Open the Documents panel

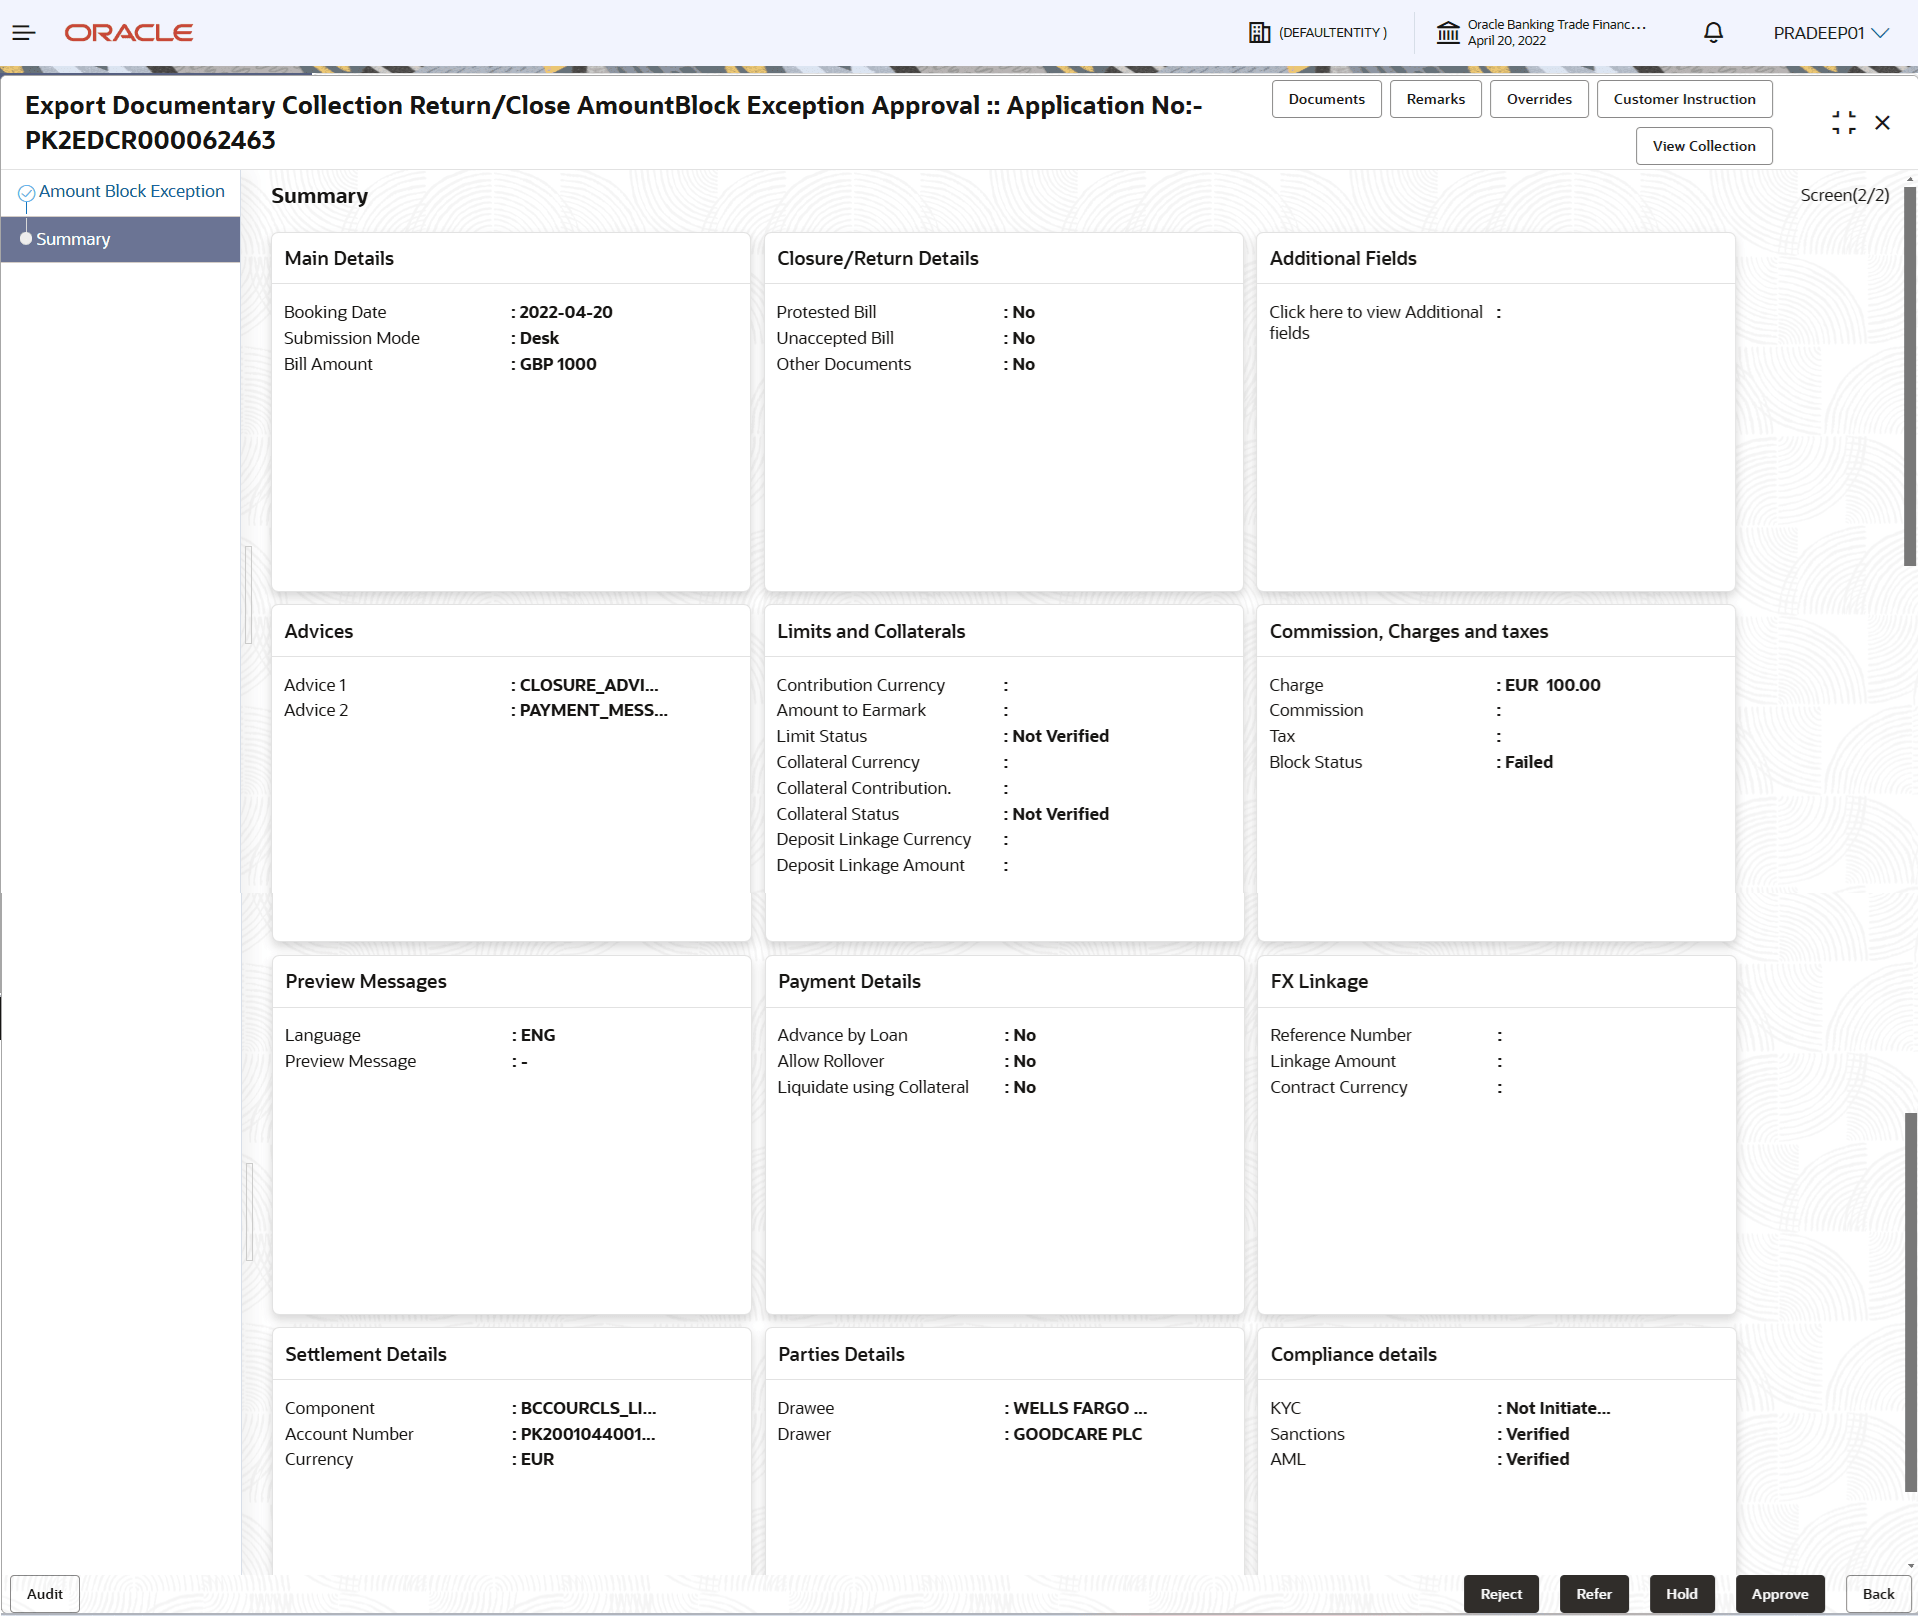point(1326,98)
